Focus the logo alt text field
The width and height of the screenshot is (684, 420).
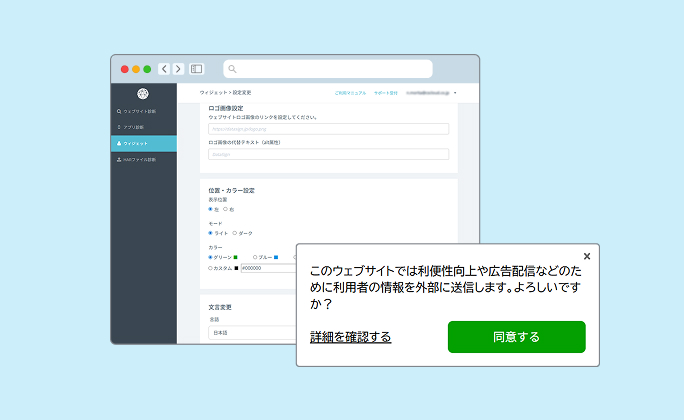328,154
